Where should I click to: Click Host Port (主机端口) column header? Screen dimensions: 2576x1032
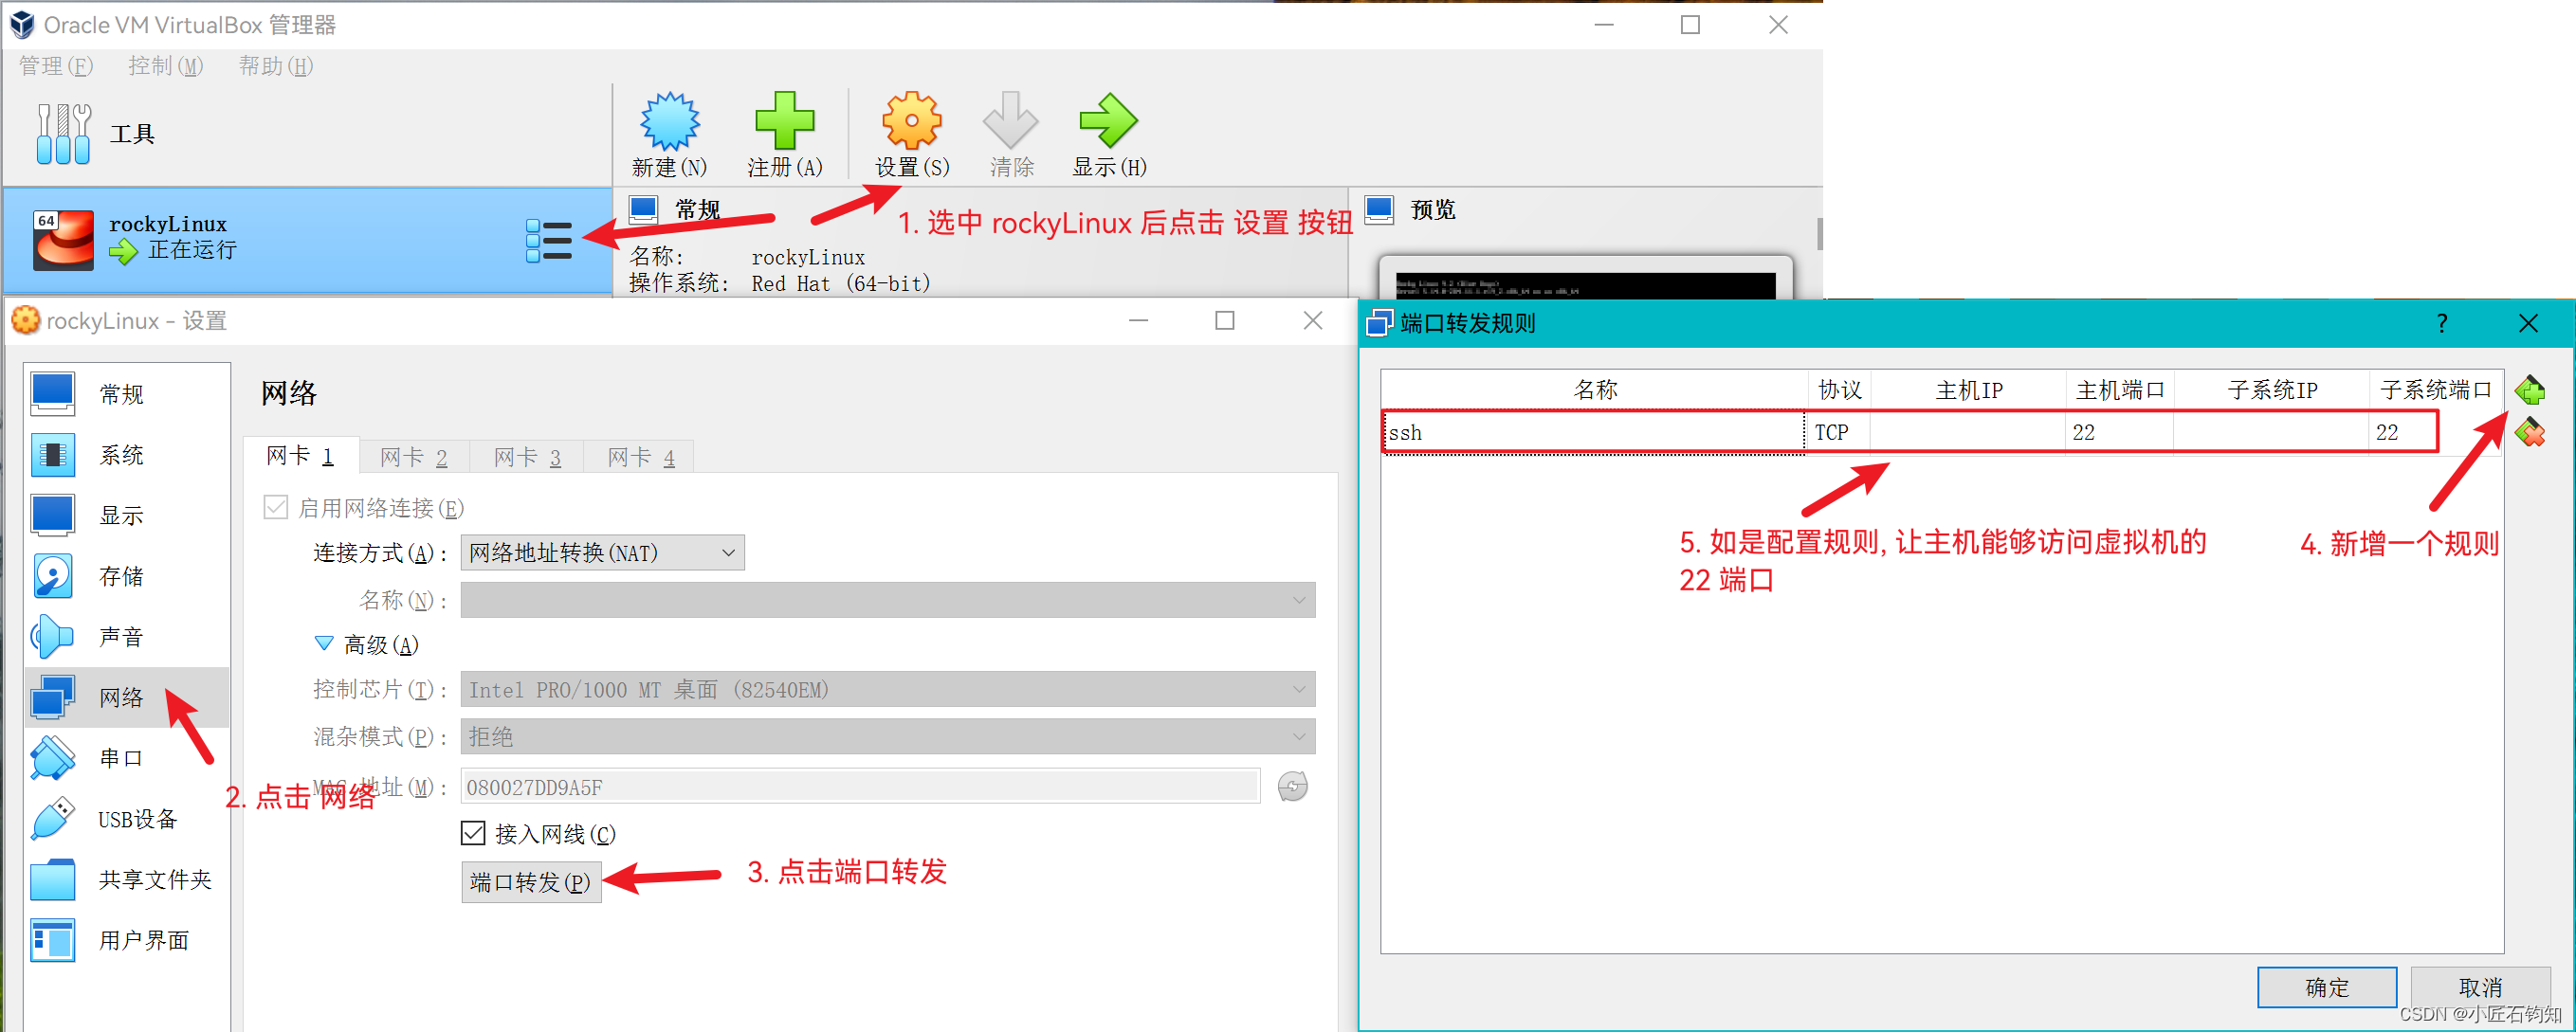(2119, 389)
